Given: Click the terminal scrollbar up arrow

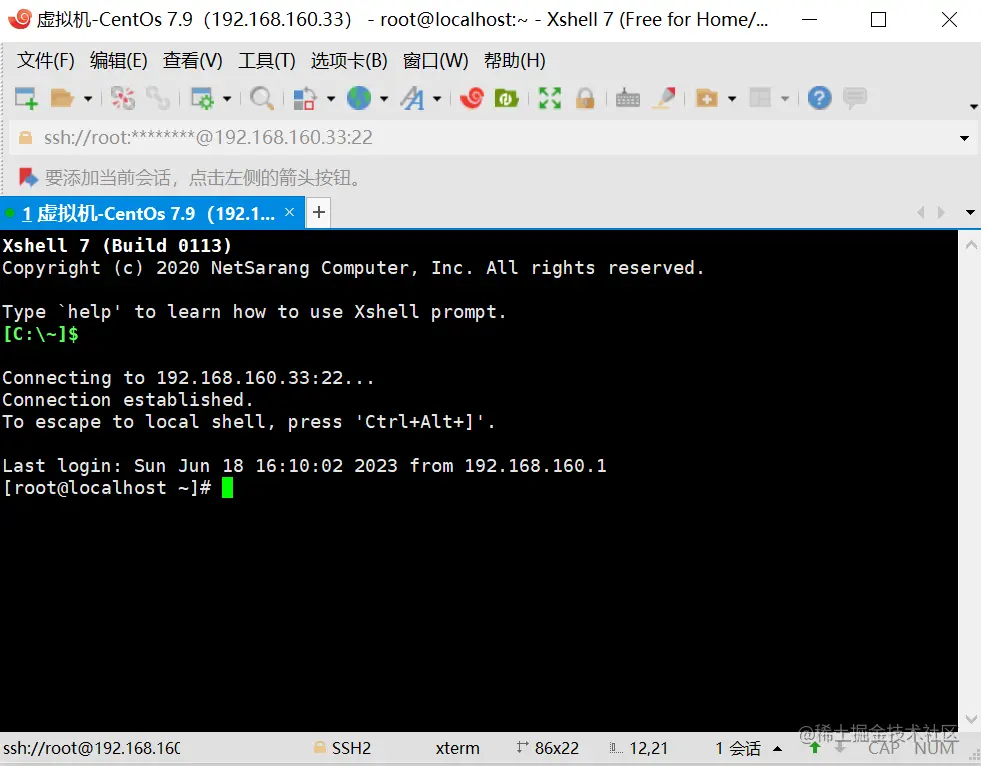Looking at the screenshot, I should pyautogui.click(x=971, y=245).
